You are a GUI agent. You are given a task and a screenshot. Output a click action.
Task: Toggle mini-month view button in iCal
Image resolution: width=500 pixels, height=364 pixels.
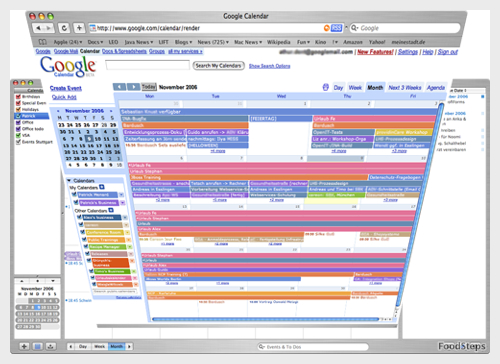[x=38, y=346]
